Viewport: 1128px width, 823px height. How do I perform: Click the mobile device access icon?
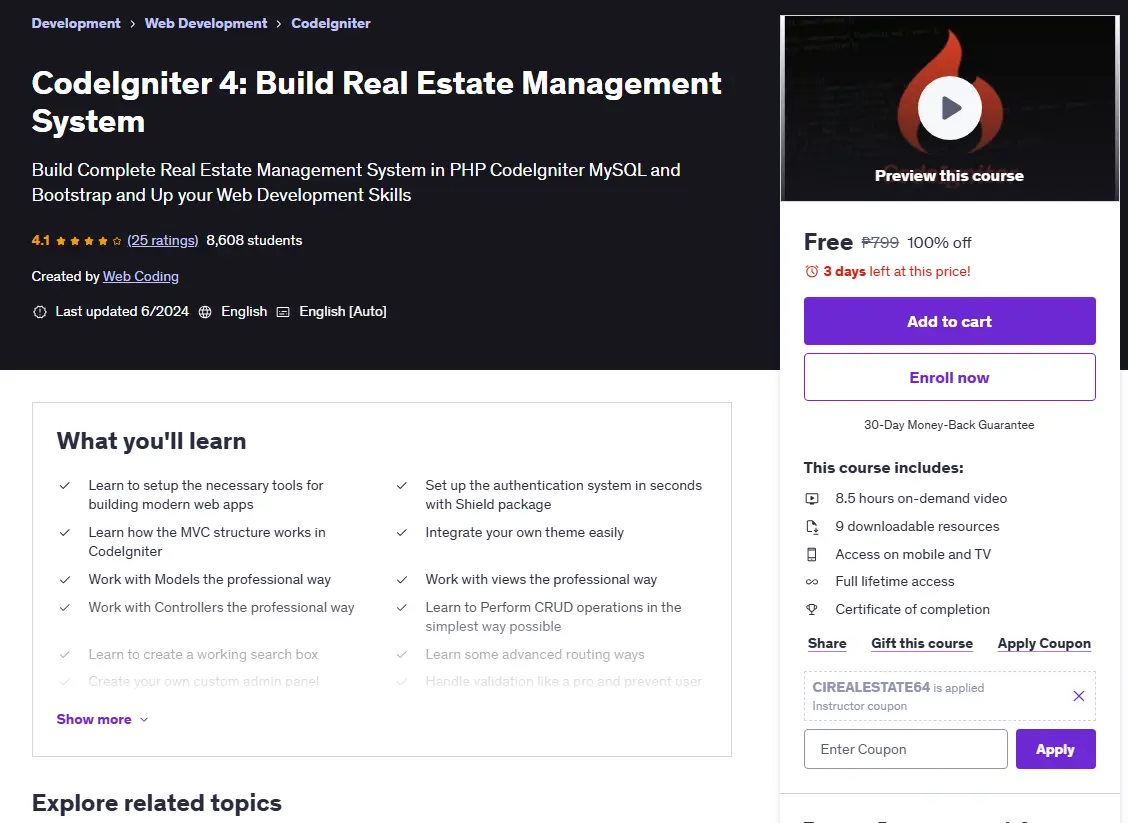tap(811, 555)
